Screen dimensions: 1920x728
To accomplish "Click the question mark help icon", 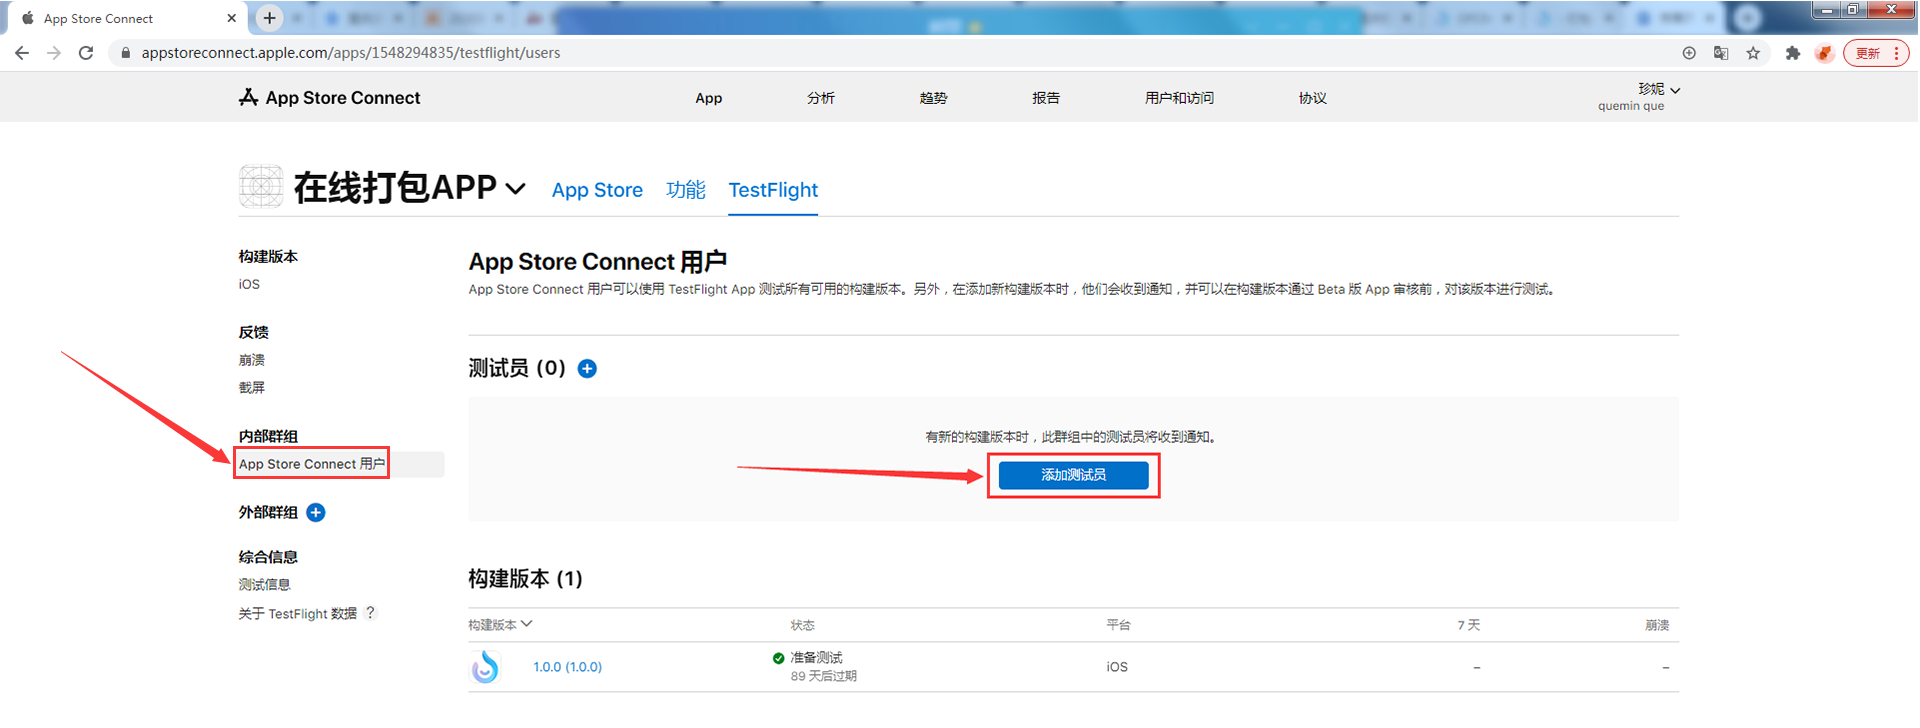I will click(370, 612).
